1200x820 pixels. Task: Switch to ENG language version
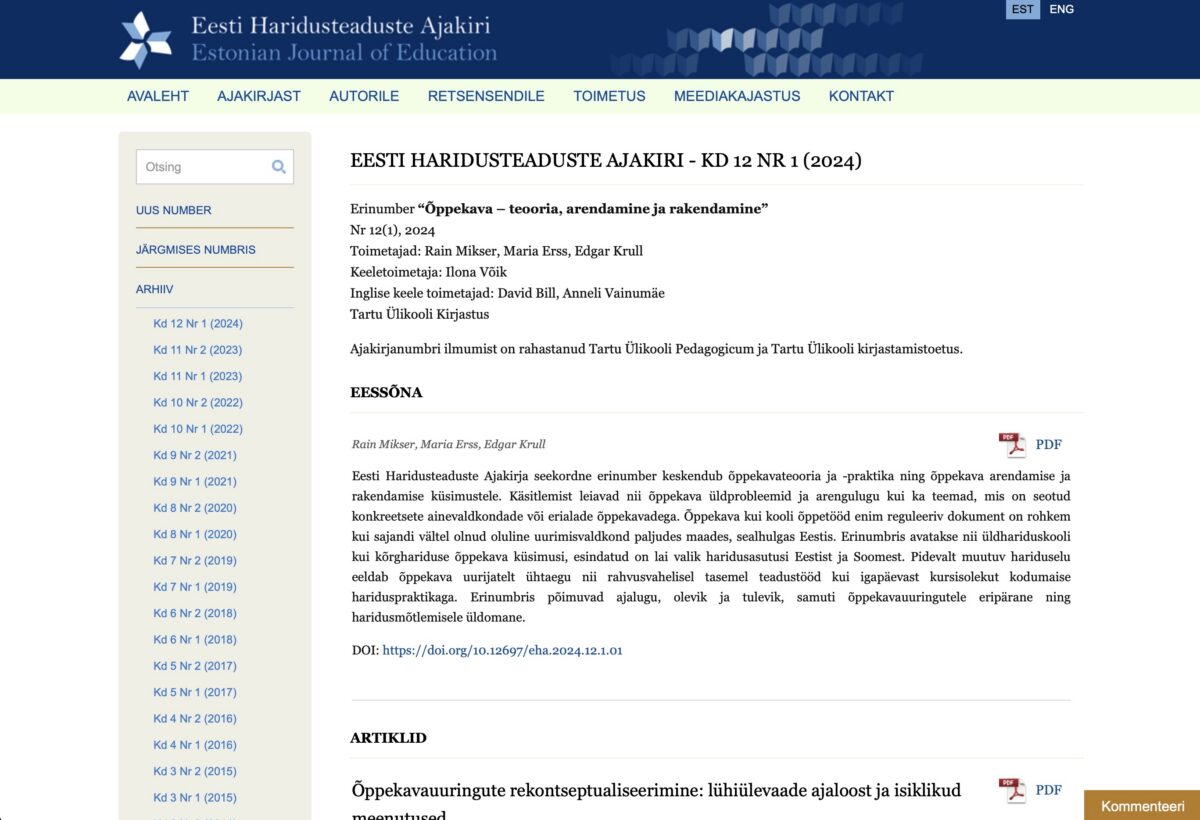pos(1062,9)
